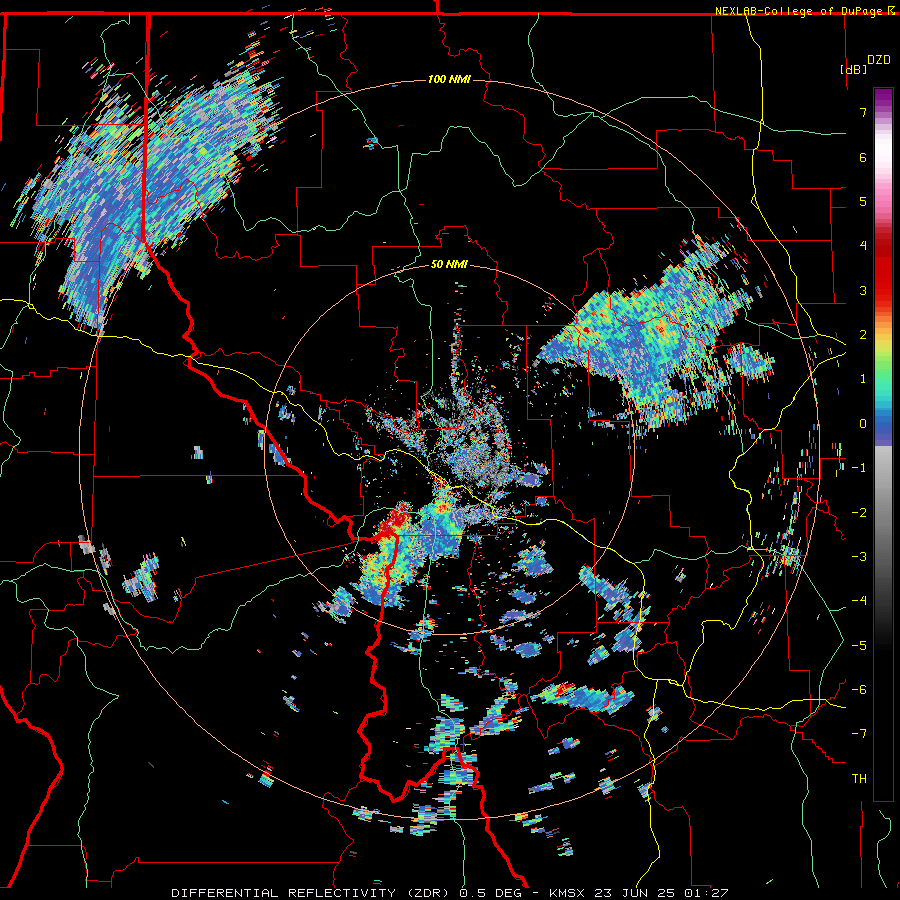Click the "7" value on the scale
The width and height of the screenshot is (900, 900).
tap(863, 112)
